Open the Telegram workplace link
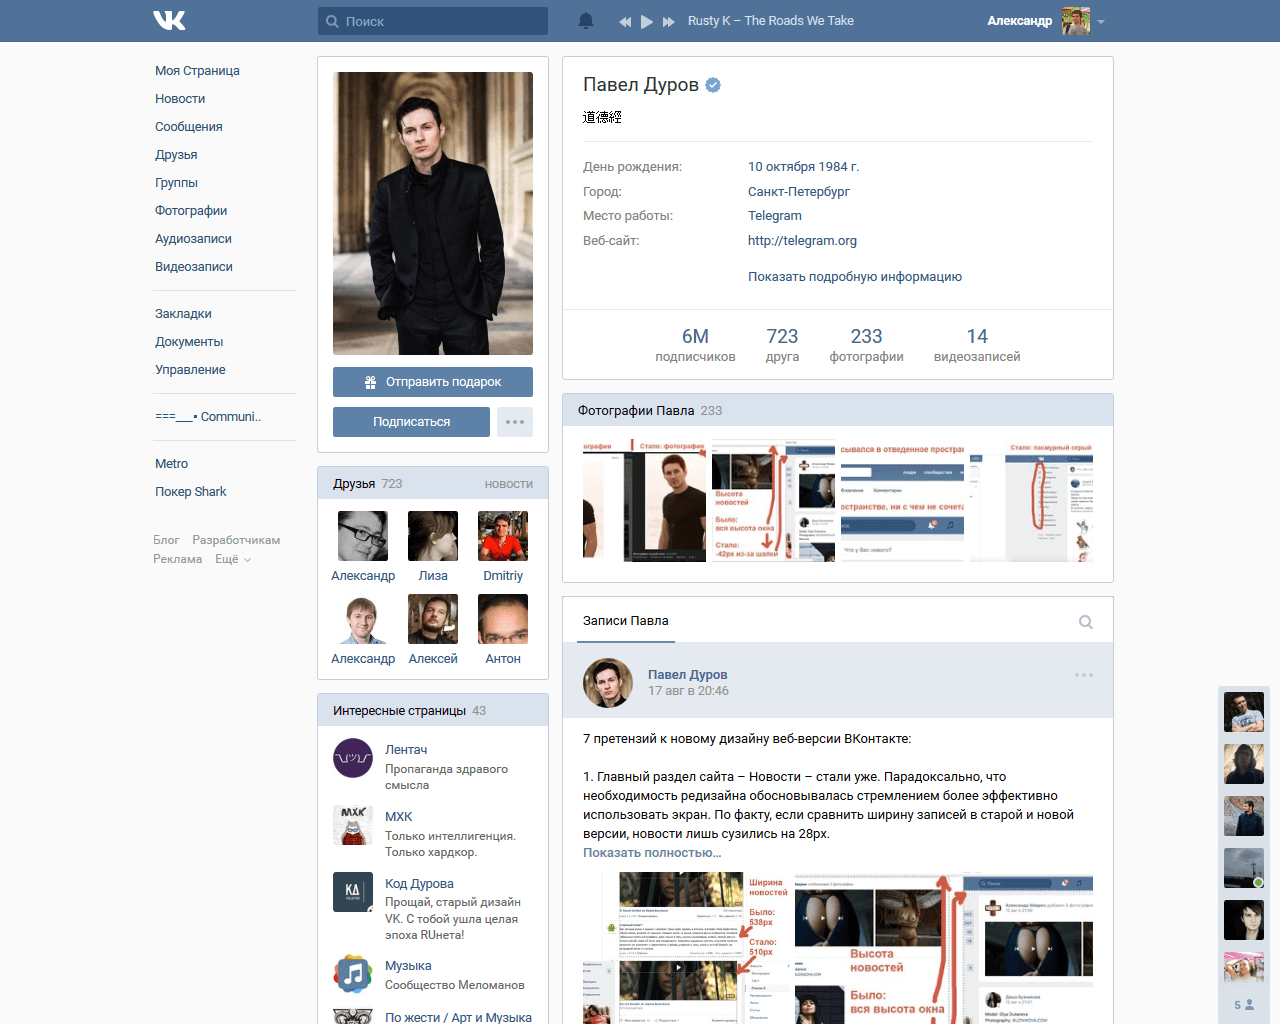The image size is (1280, 1024). coord(775,216)
